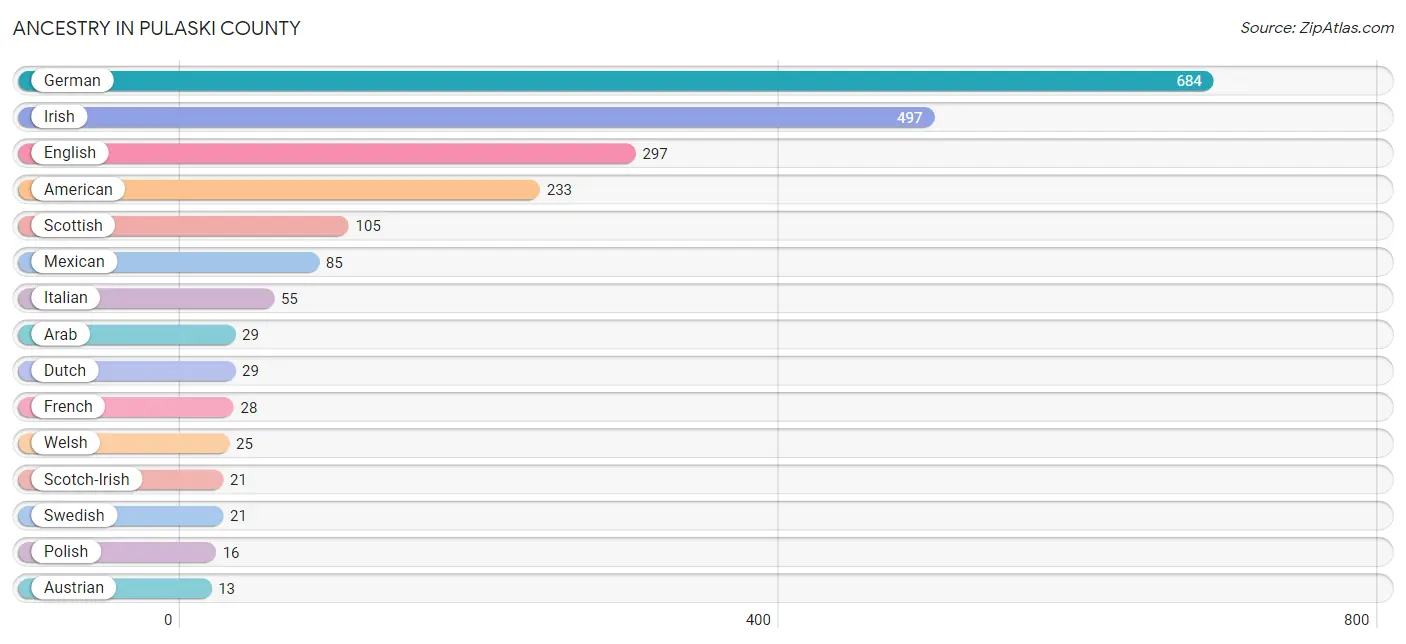
Task: Click the value 16 beside Polish bar
Action: pyautogui.click(x=231, y=552)
